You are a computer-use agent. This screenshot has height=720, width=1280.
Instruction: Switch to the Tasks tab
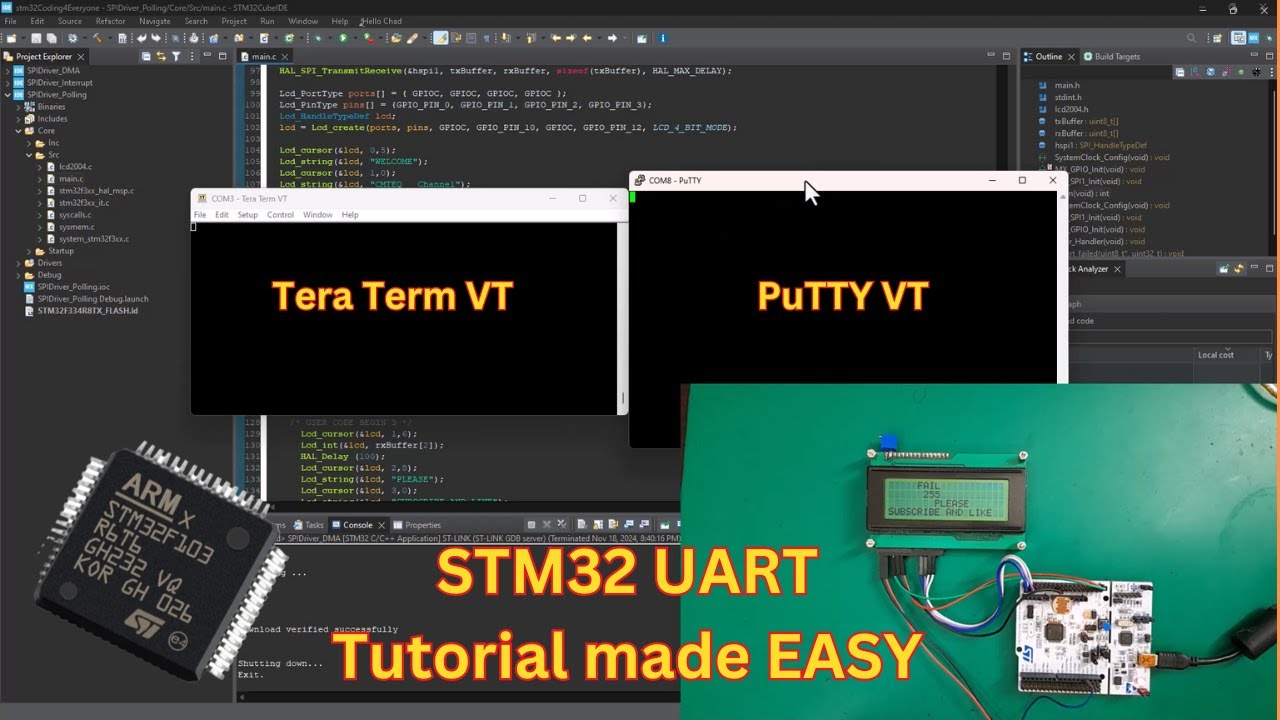click(308, 525)
